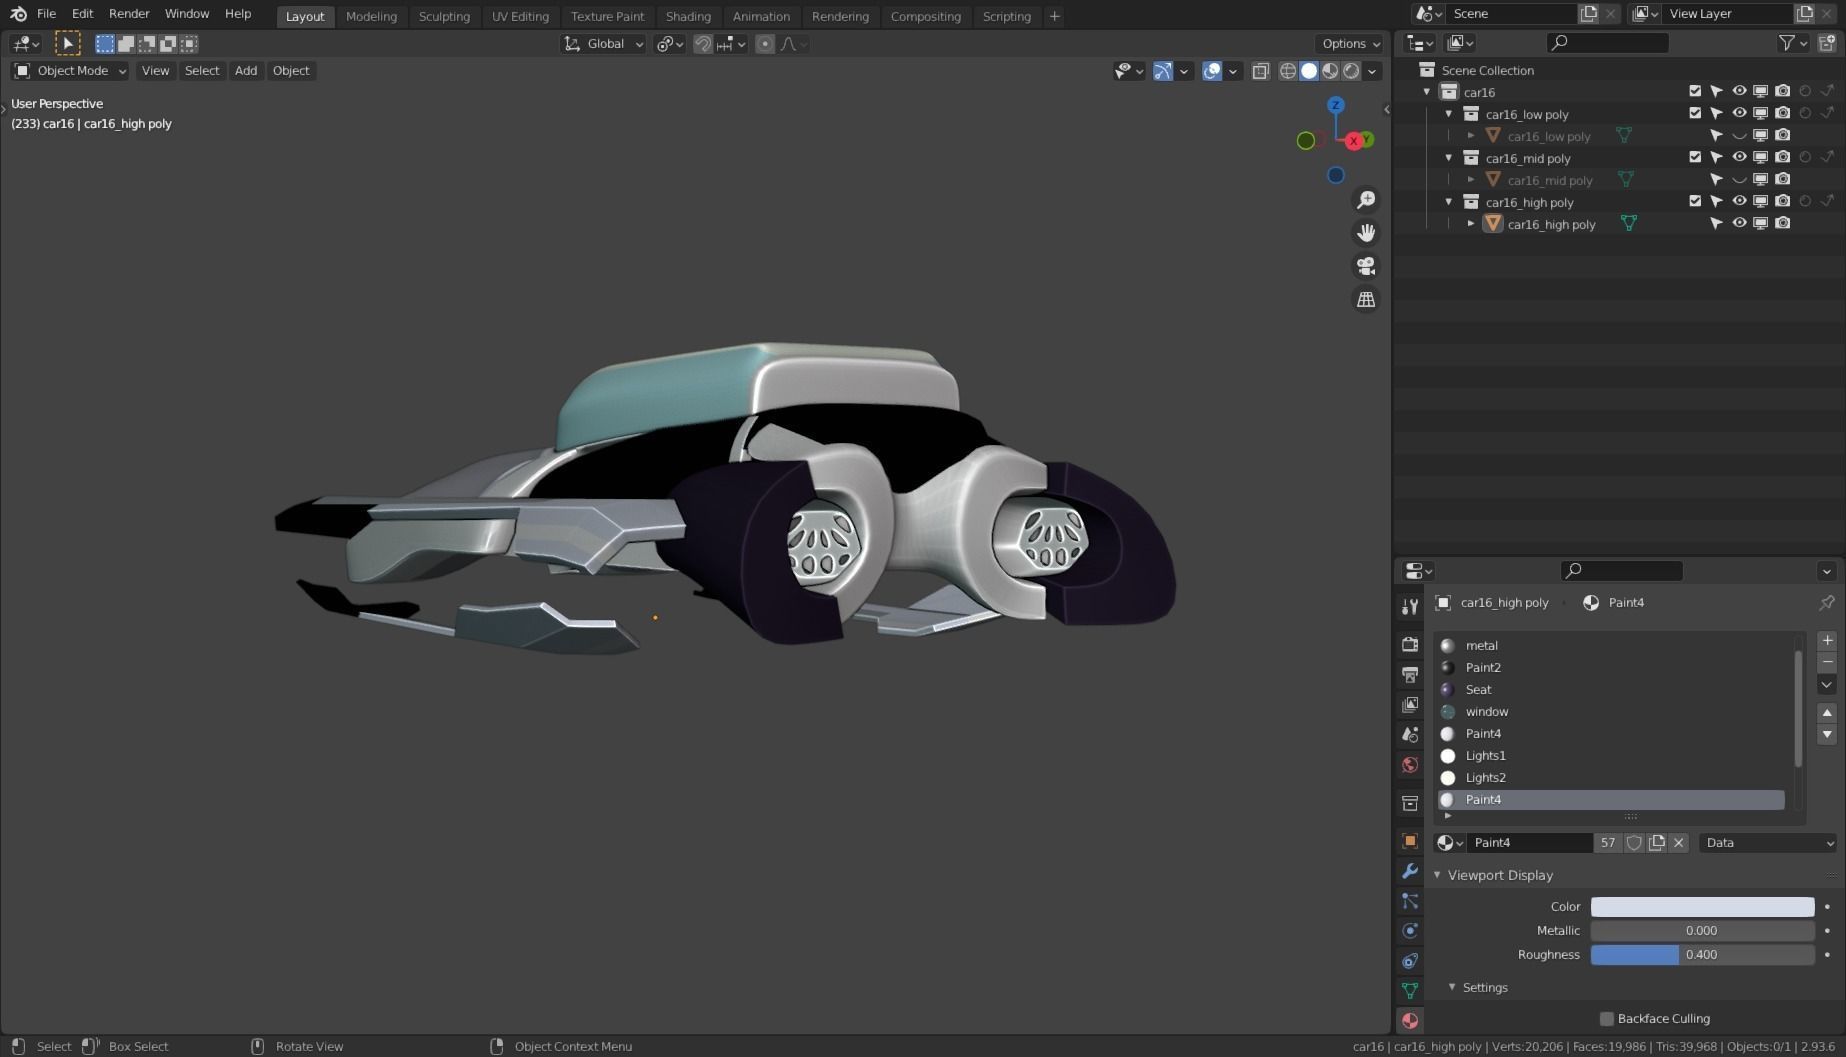
Task: Select the metal material slot
Action: [1611, 646]
